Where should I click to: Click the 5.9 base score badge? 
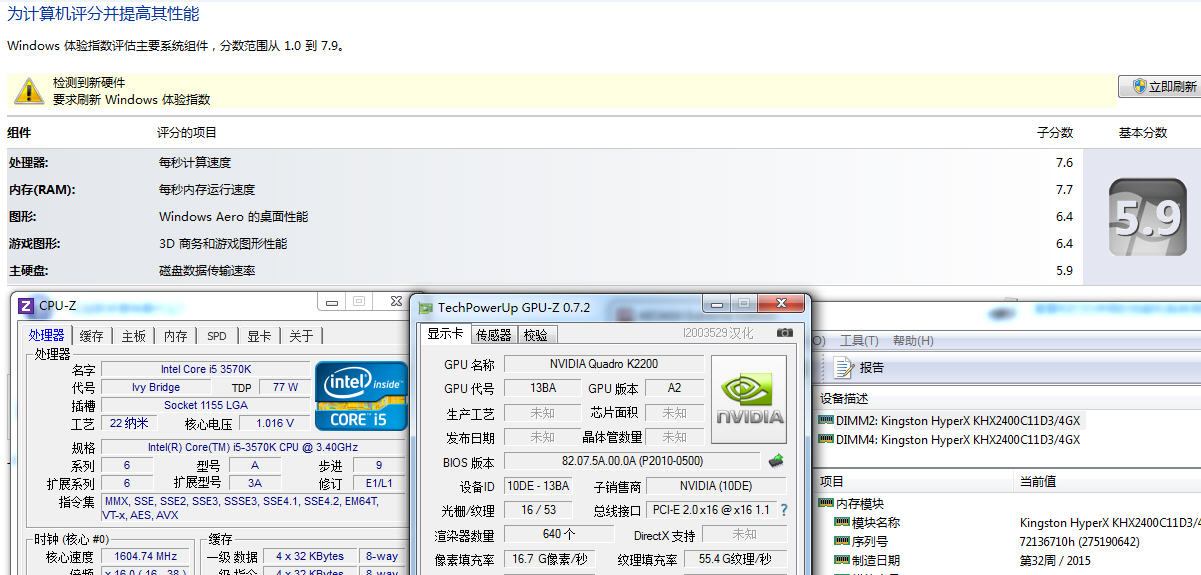click(x=1146, y=218)
